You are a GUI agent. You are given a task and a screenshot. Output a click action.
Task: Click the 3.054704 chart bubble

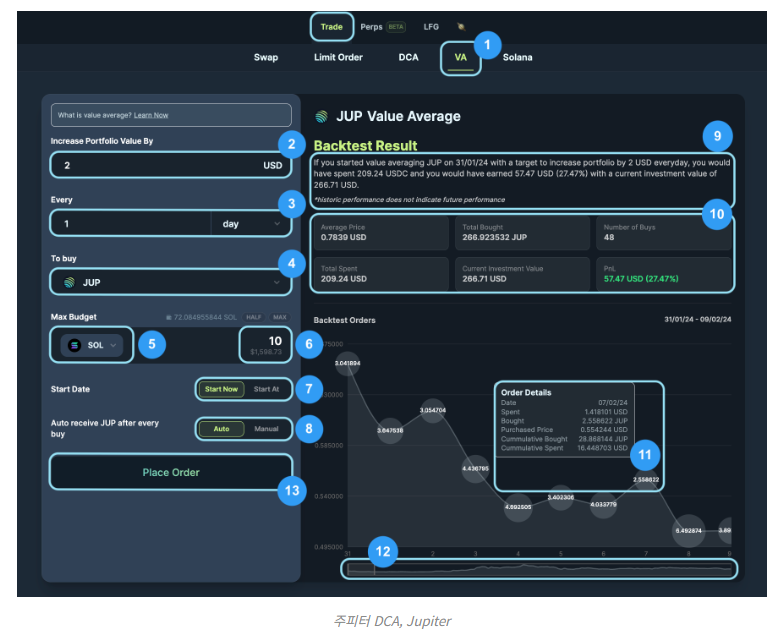coord(433,410)
